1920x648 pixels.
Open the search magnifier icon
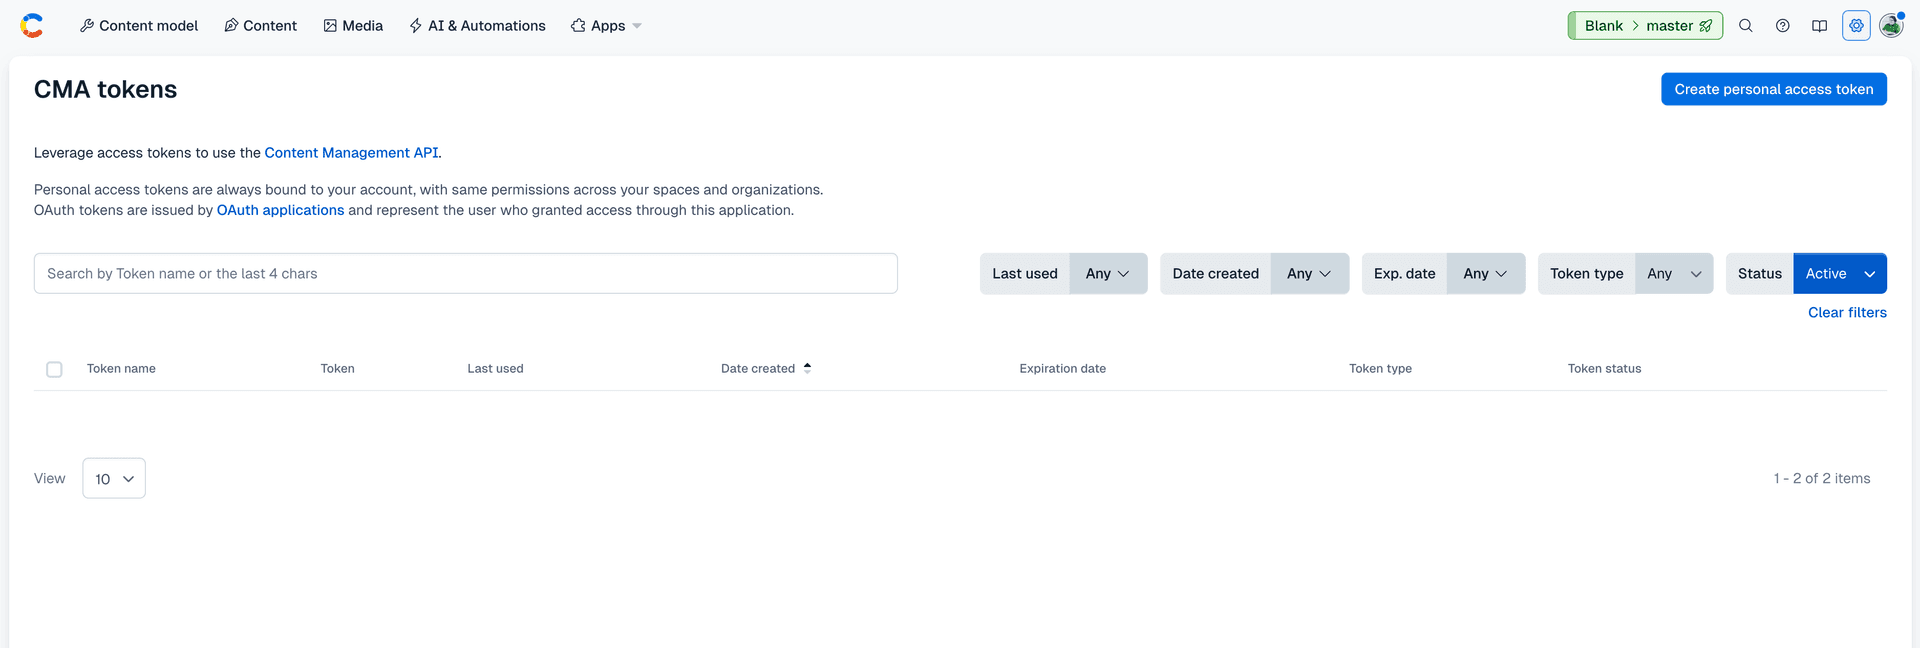pyautogui.click(x=1746, y=26)
